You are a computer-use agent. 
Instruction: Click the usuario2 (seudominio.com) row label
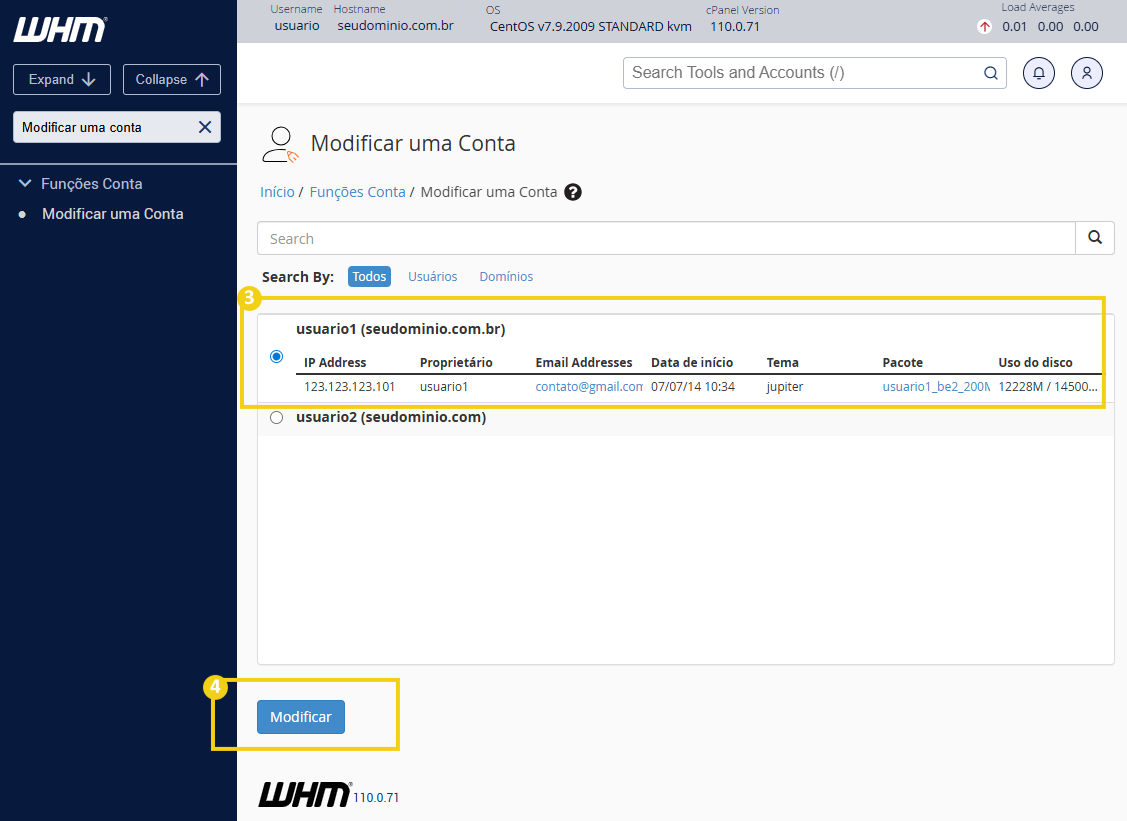pyautogui.click(x=391, y=418)
